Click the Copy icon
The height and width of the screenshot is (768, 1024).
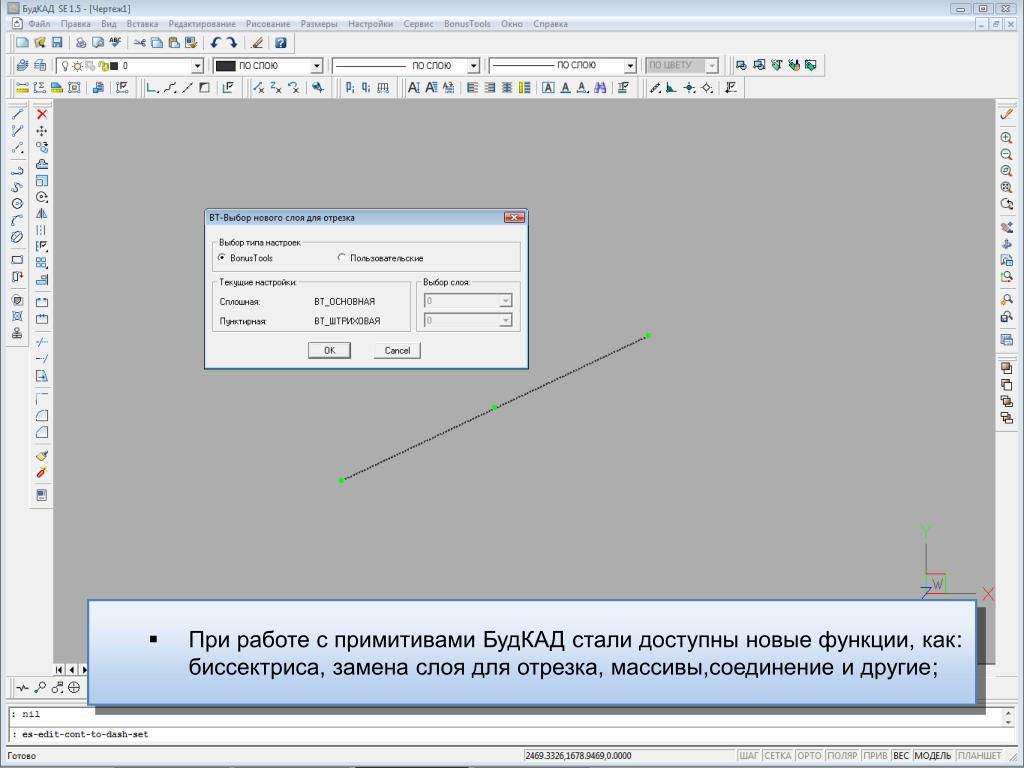point(157,42)
